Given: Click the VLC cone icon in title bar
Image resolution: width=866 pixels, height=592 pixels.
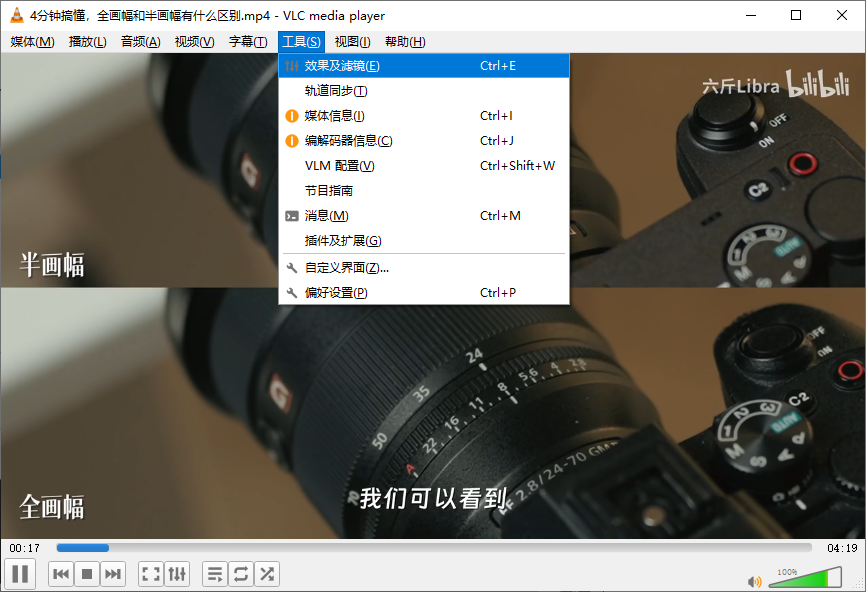Looking at the screenshot, I should coord(17,15).
